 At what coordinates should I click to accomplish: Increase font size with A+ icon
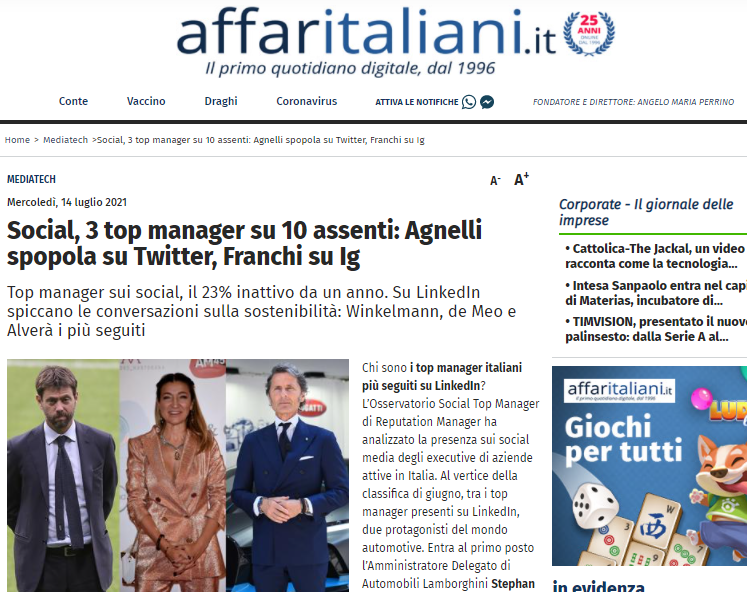point(522,180)
